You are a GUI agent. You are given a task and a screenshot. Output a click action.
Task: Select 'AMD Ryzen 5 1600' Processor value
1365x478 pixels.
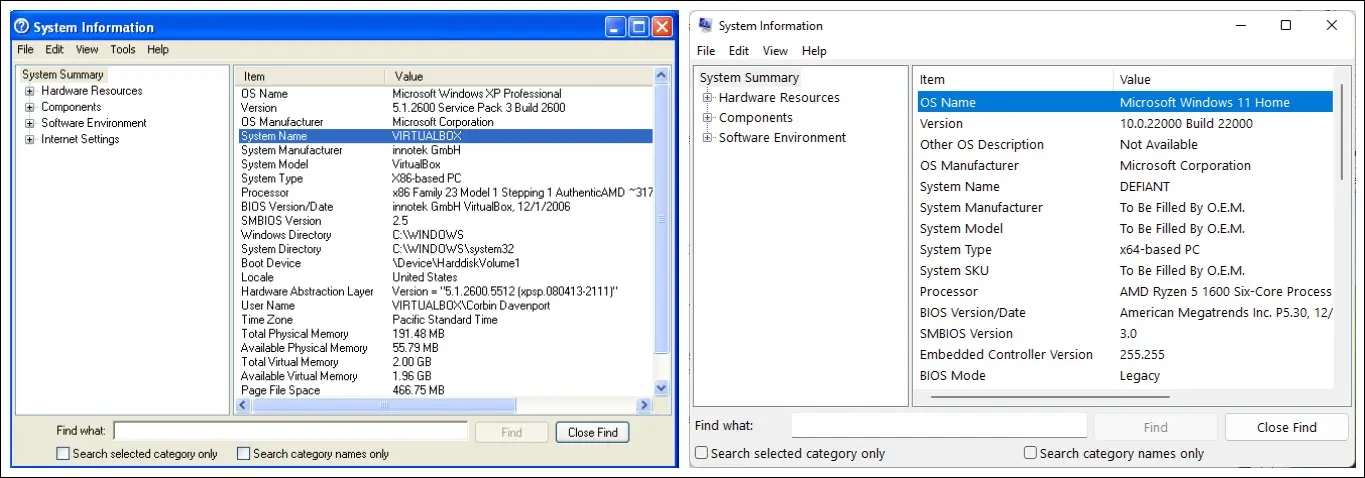point(1225,291)
